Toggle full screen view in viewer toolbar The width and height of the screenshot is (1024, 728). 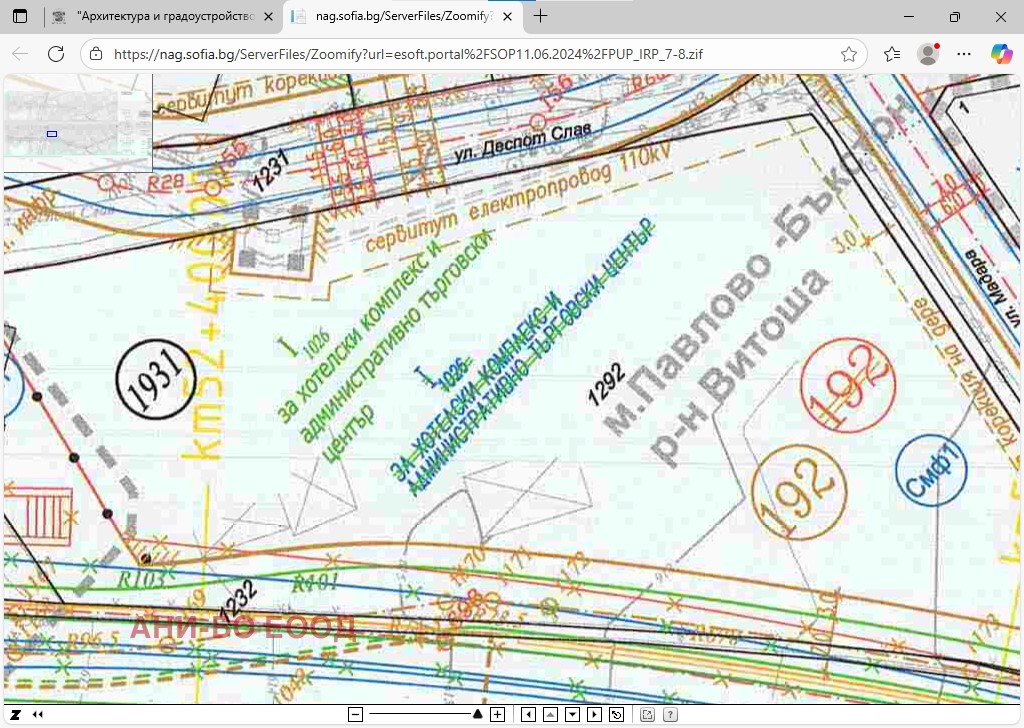pos(647,715)
